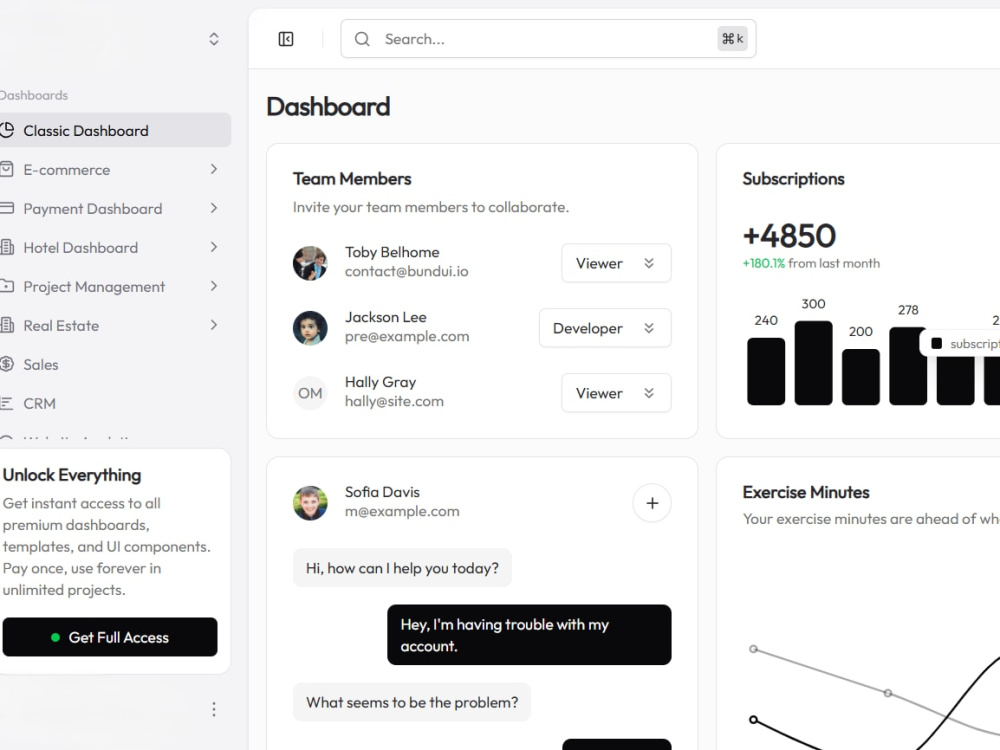
Task: Click the first black point on Exercise chart
Action: point(753,719)
